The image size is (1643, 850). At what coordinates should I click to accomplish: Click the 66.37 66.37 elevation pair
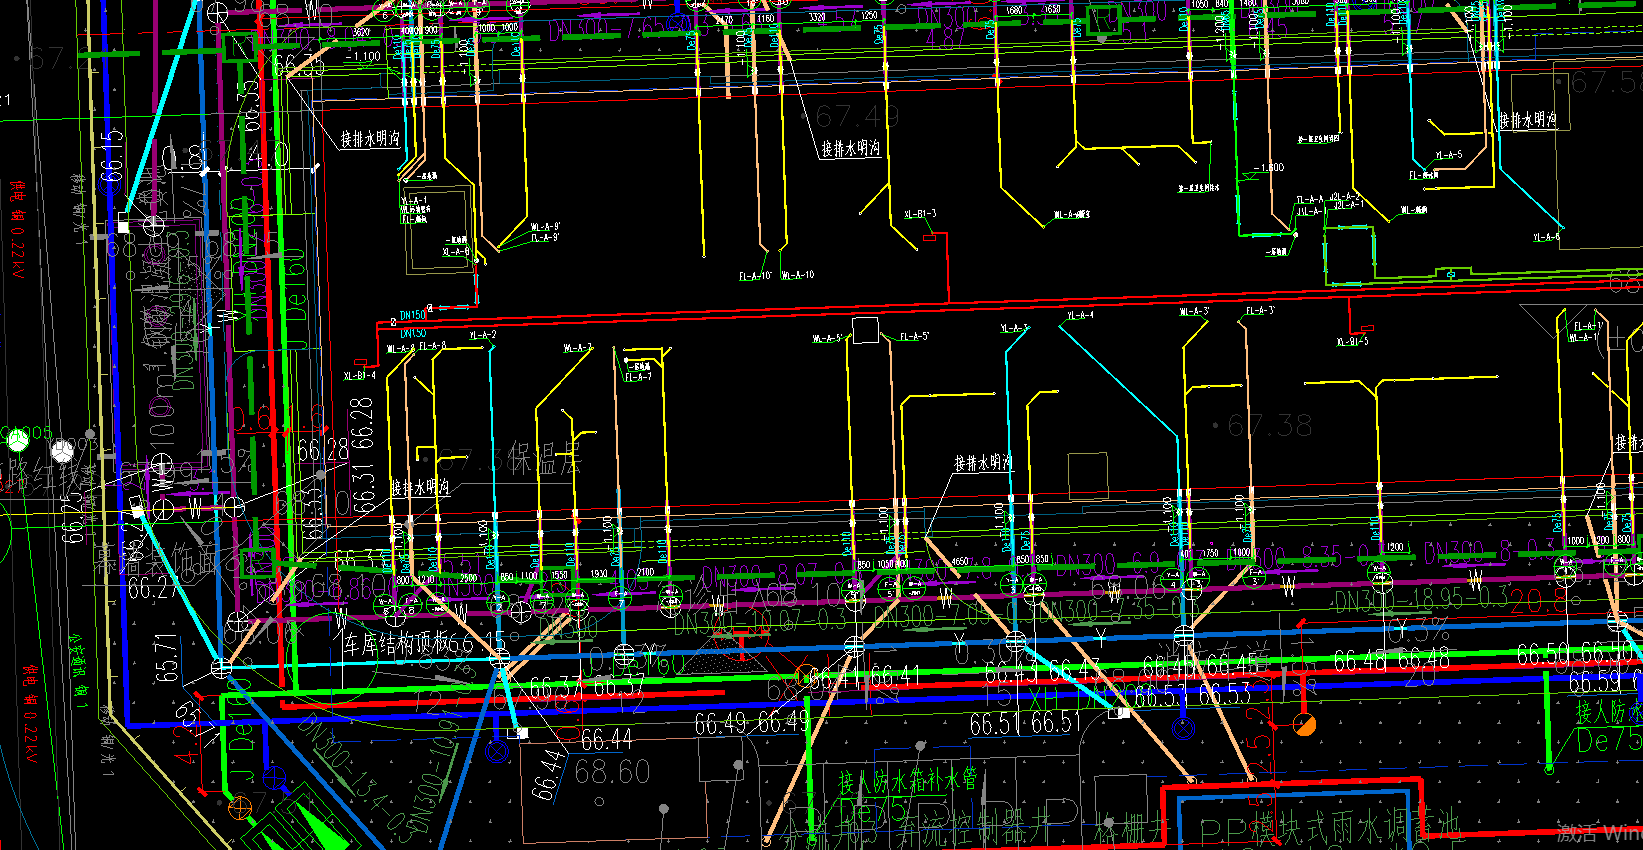(586, 688)
